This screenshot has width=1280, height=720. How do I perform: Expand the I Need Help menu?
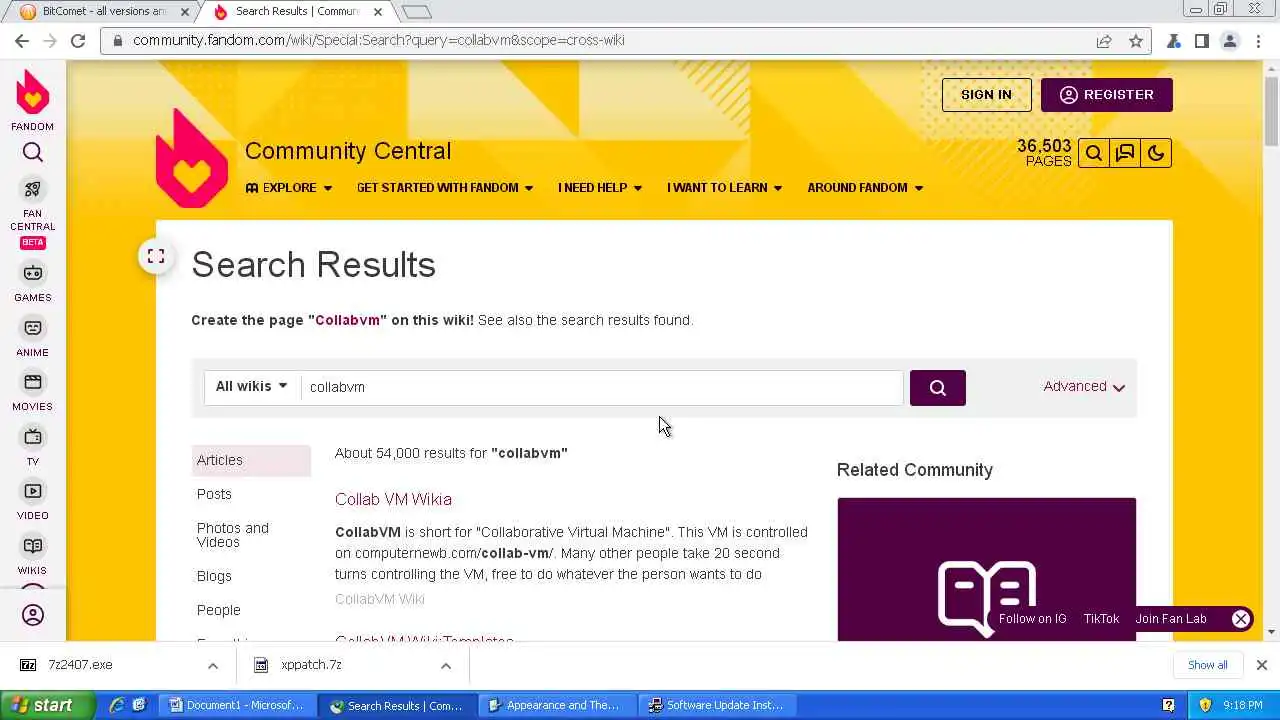pyautogui.click(x=600, y=188)
